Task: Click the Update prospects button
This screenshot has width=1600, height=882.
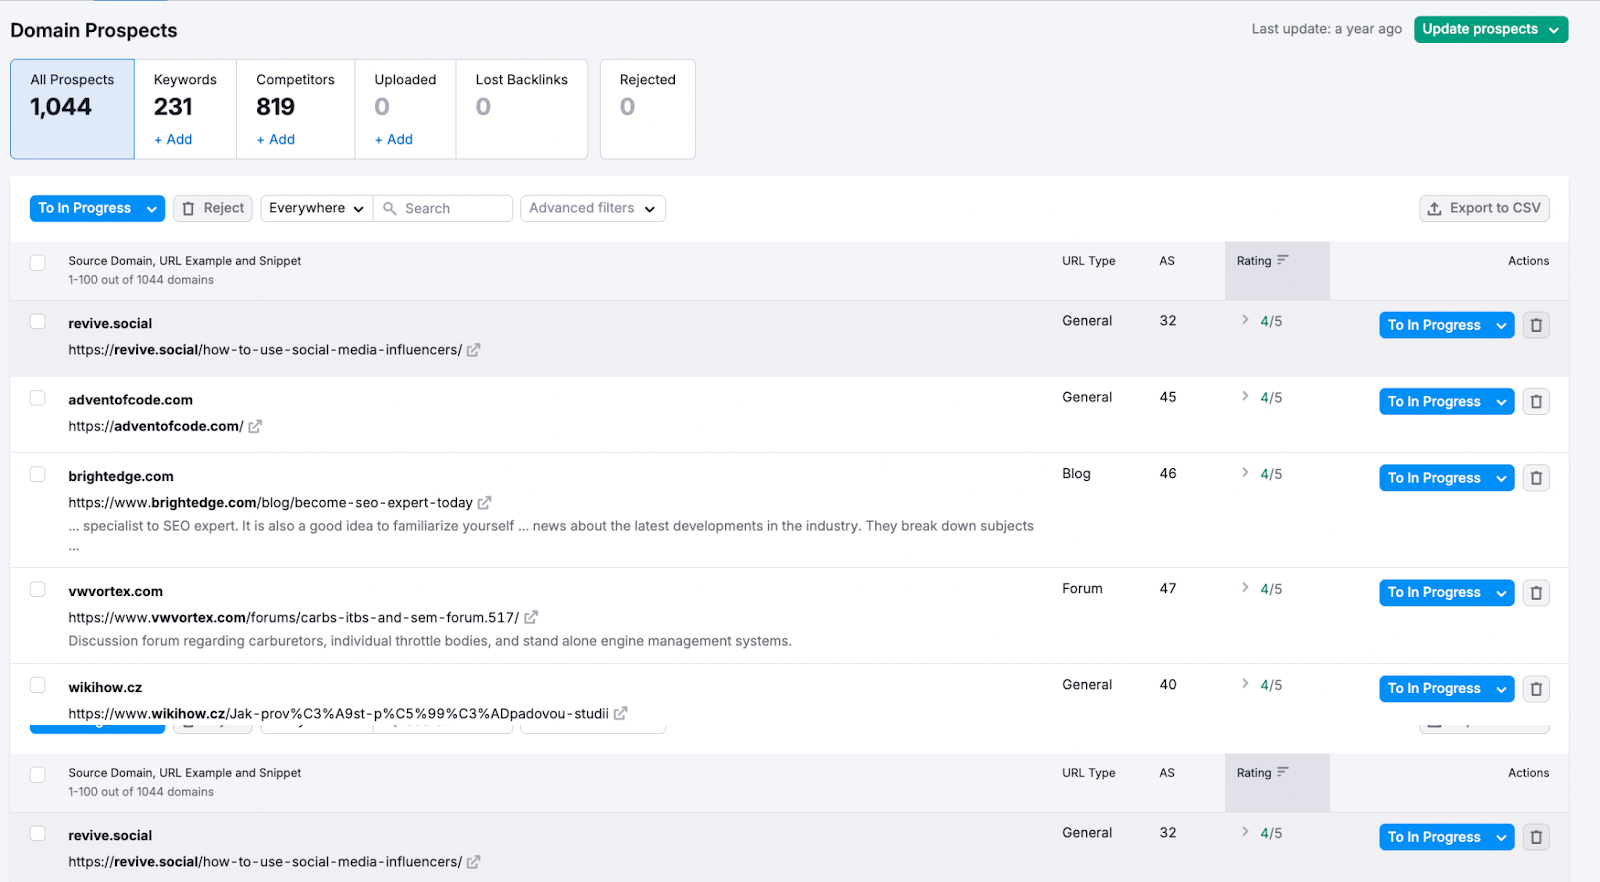Action: (1490, 30)
